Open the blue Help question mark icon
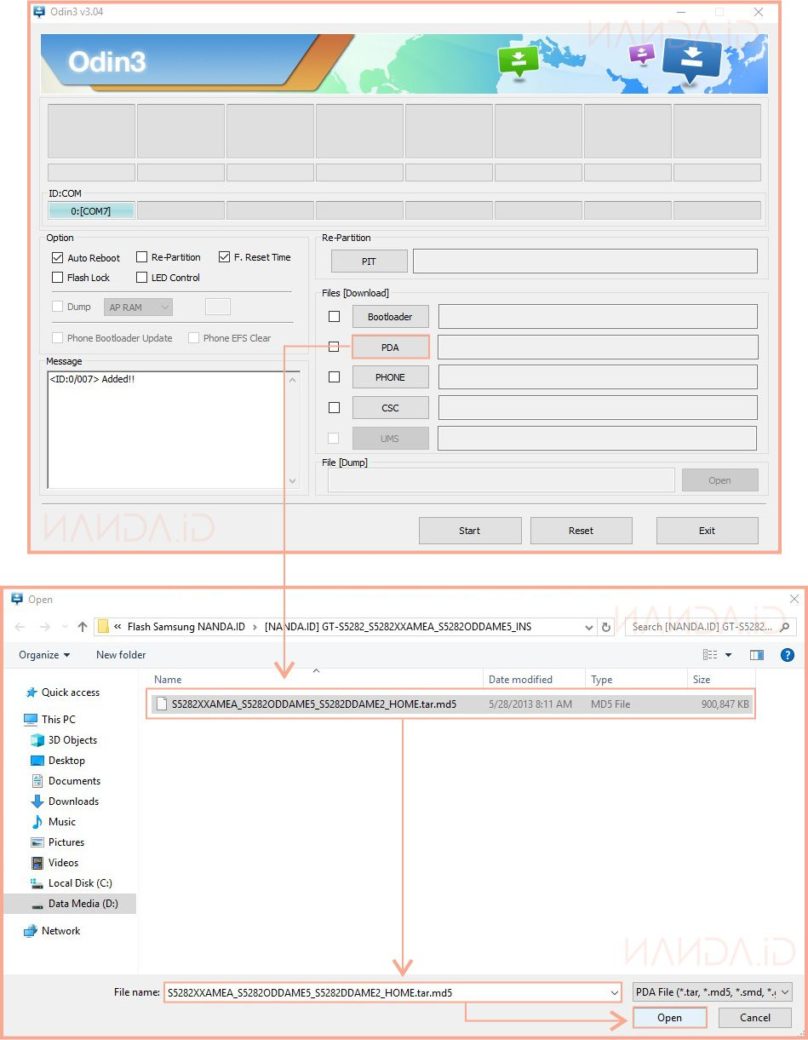This screenshot has width=808, height=1040. (x=787, y=655)
